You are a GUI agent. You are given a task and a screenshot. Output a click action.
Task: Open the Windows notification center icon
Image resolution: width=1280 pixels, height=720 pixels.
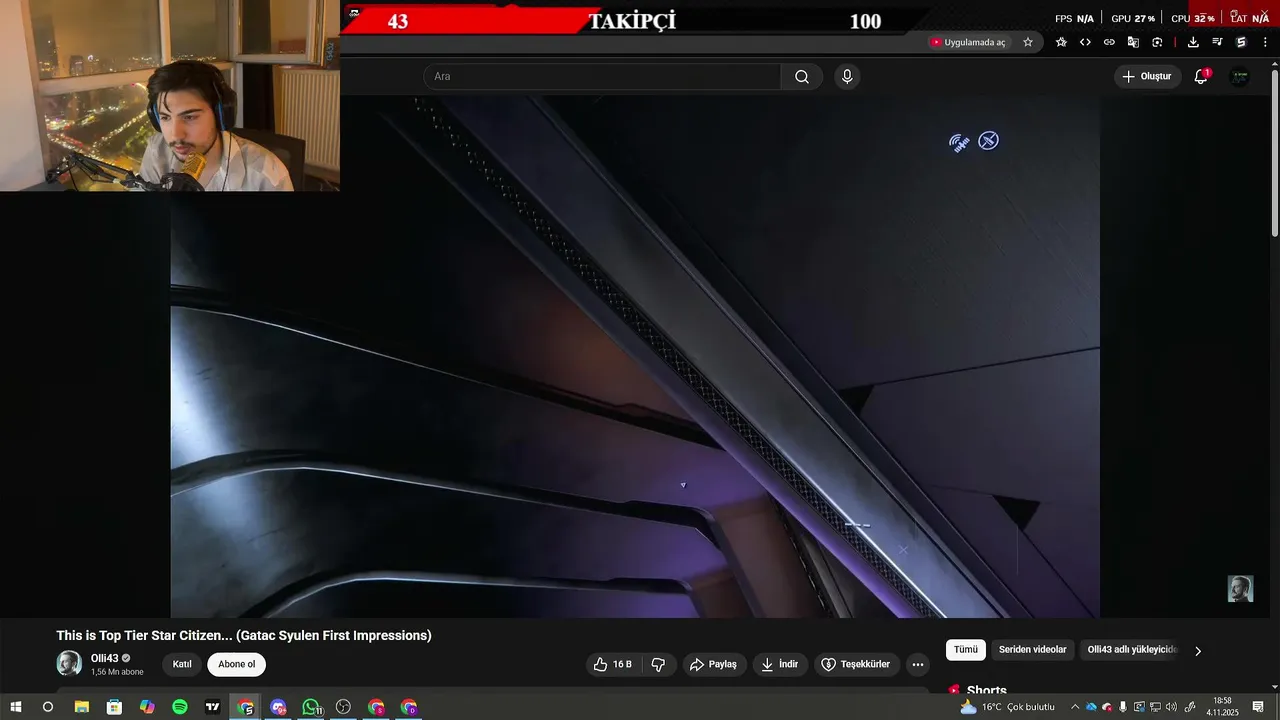pos(1258,707)
